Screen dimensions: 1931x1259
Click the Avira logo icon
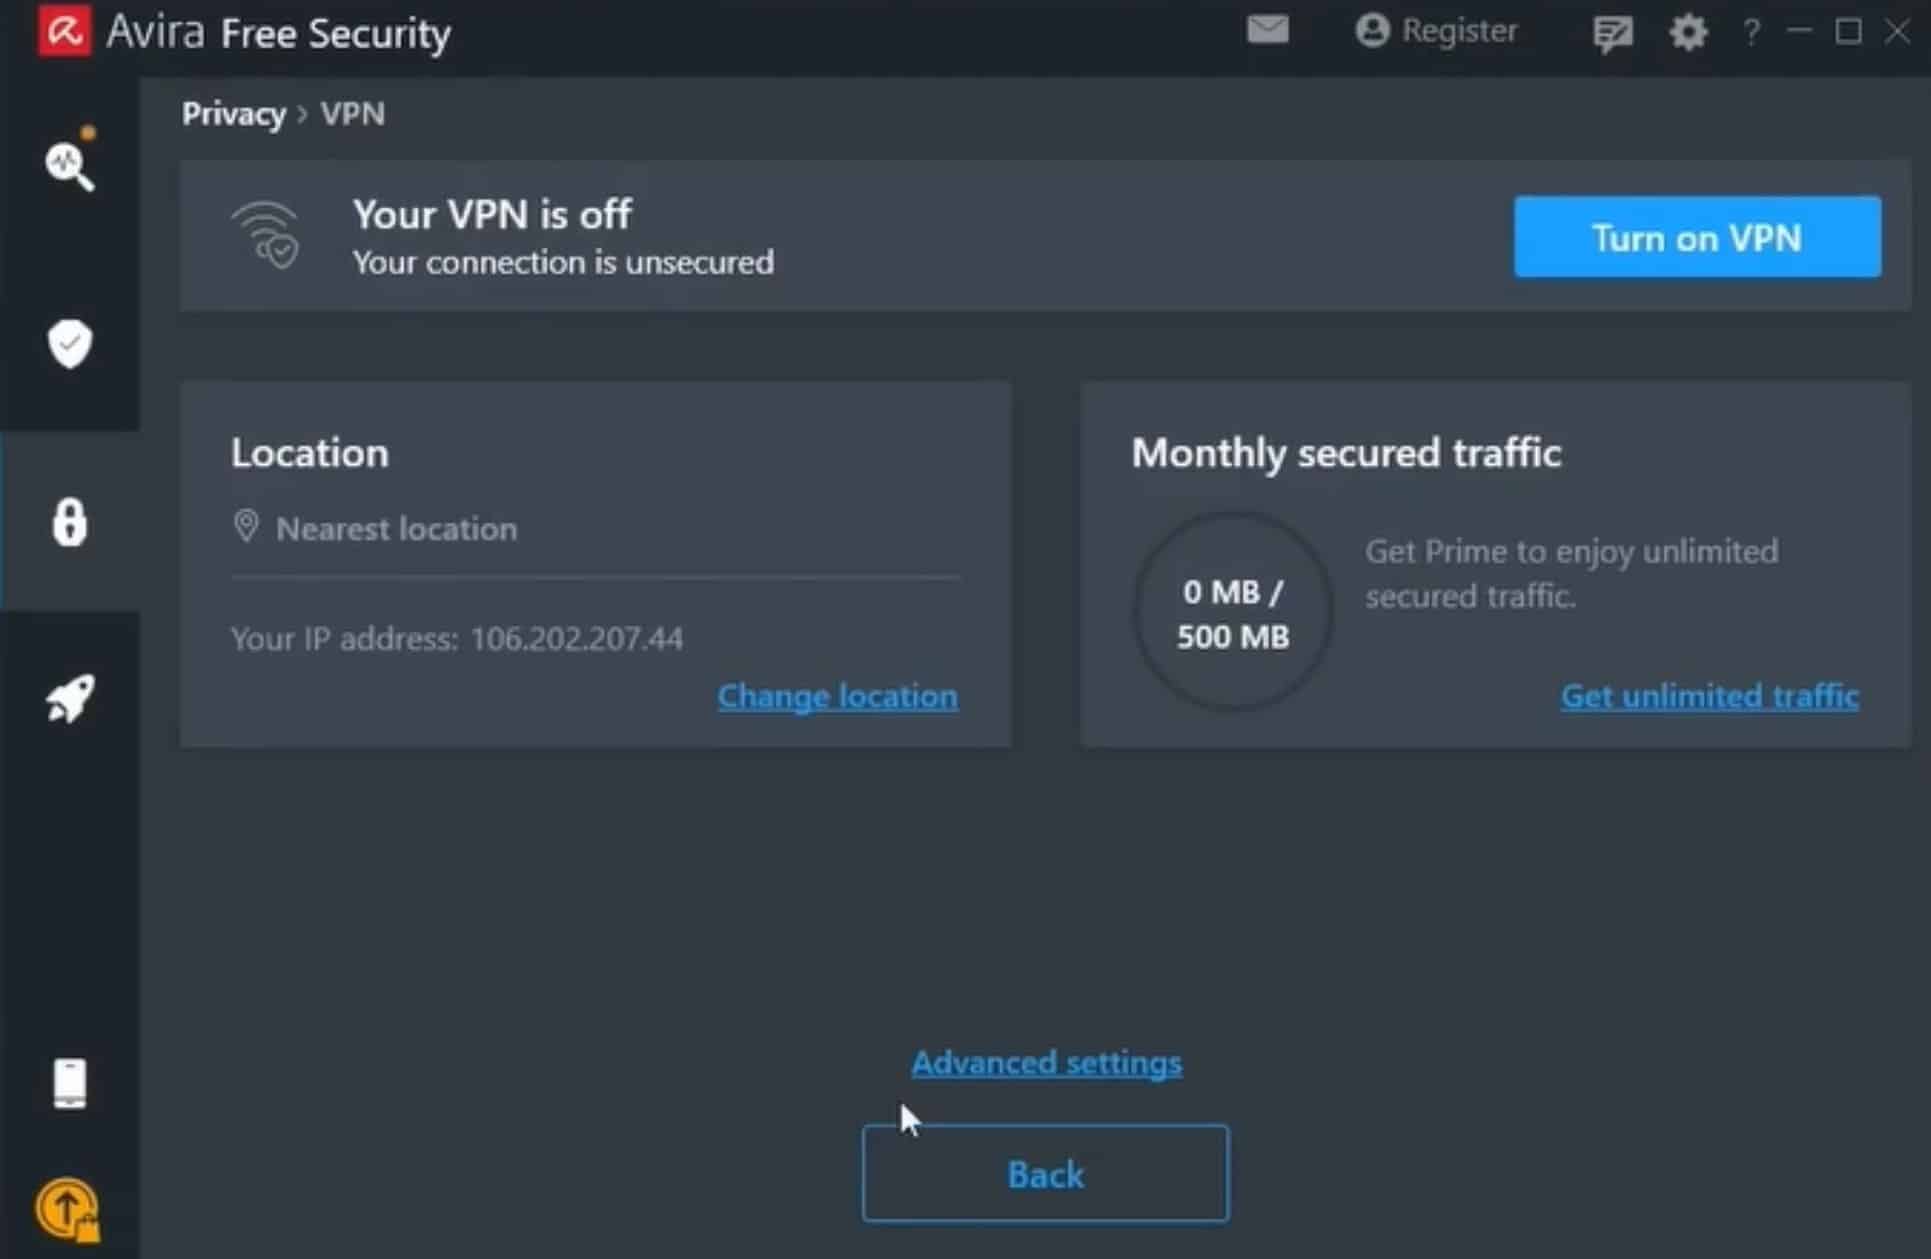[64, 31]
